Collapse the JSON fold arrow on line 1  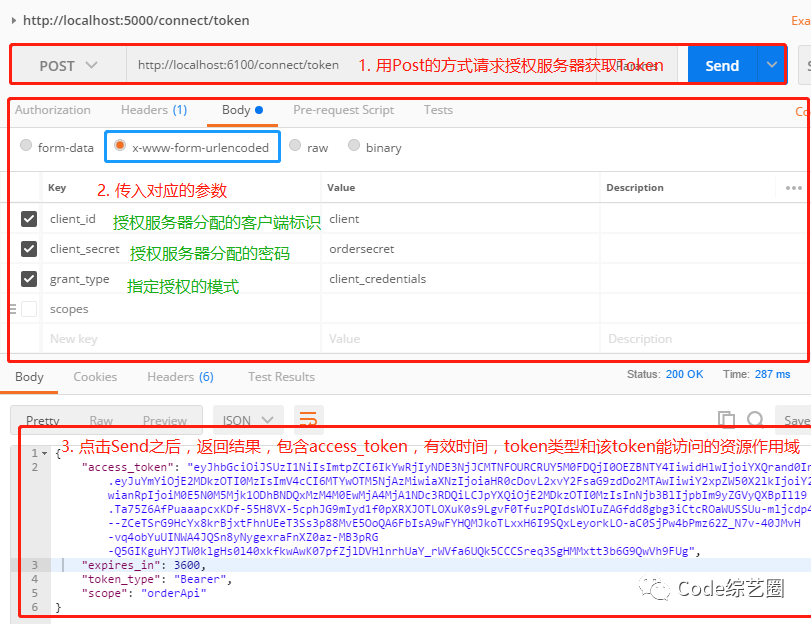pos(44,453)
